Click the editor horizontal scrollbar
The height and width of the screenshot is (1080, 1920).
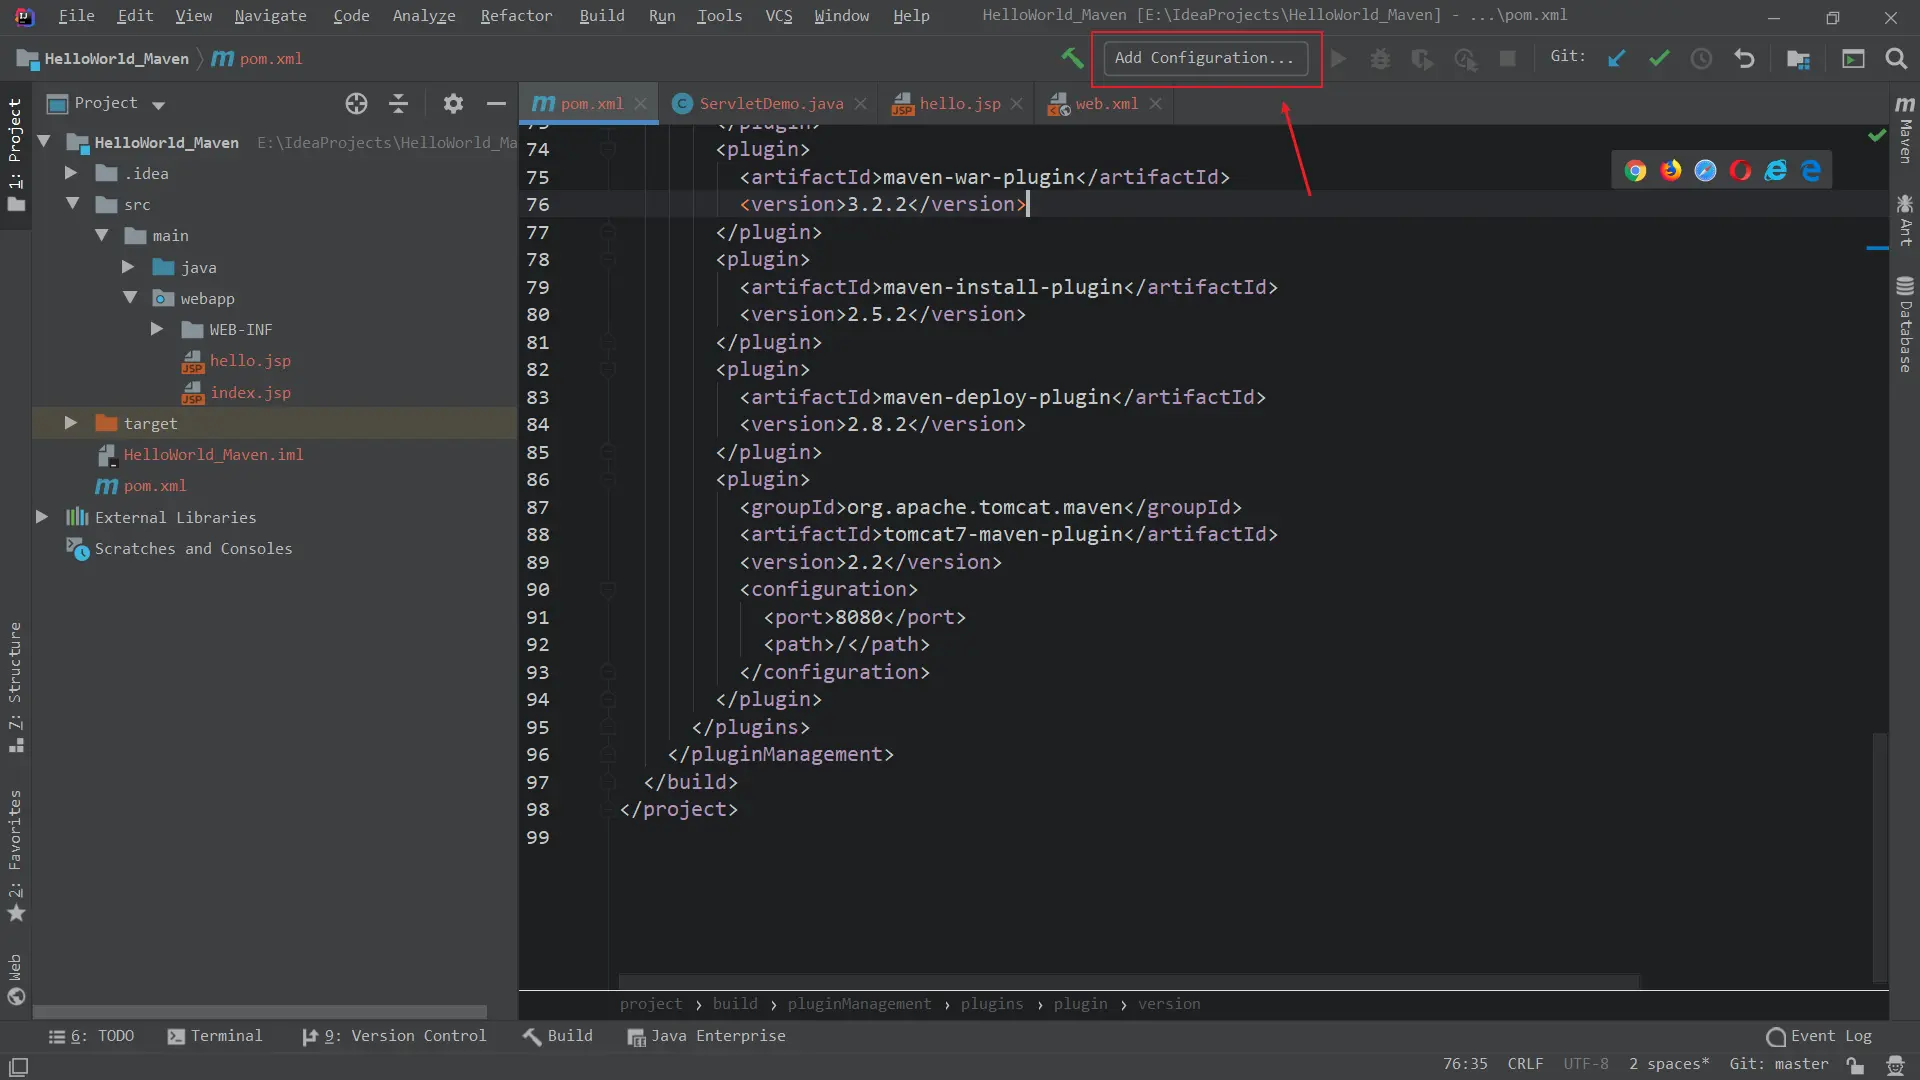(1128, 981)
